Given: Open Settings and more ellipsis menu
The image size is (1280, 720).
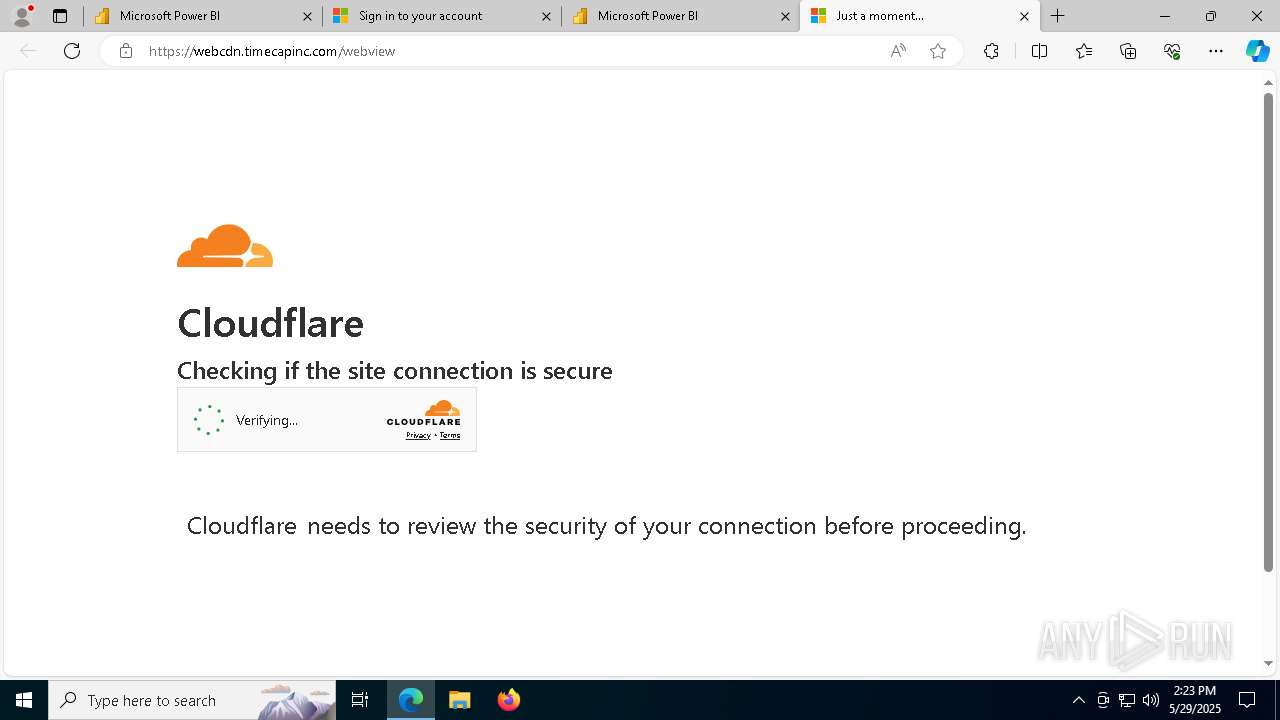Looking at the screenshot, I should tap(1216, 51).
